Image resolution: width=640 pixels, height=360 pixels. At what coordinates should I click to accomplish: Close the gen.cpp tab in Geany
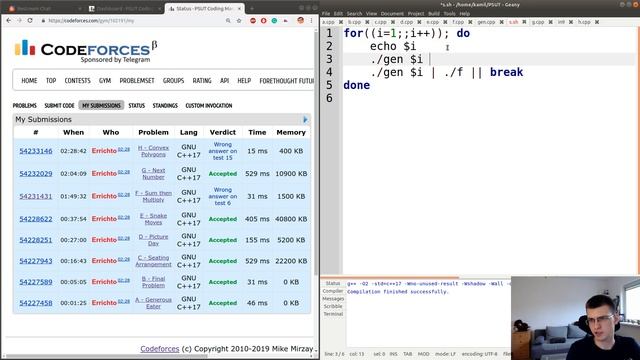502,22
